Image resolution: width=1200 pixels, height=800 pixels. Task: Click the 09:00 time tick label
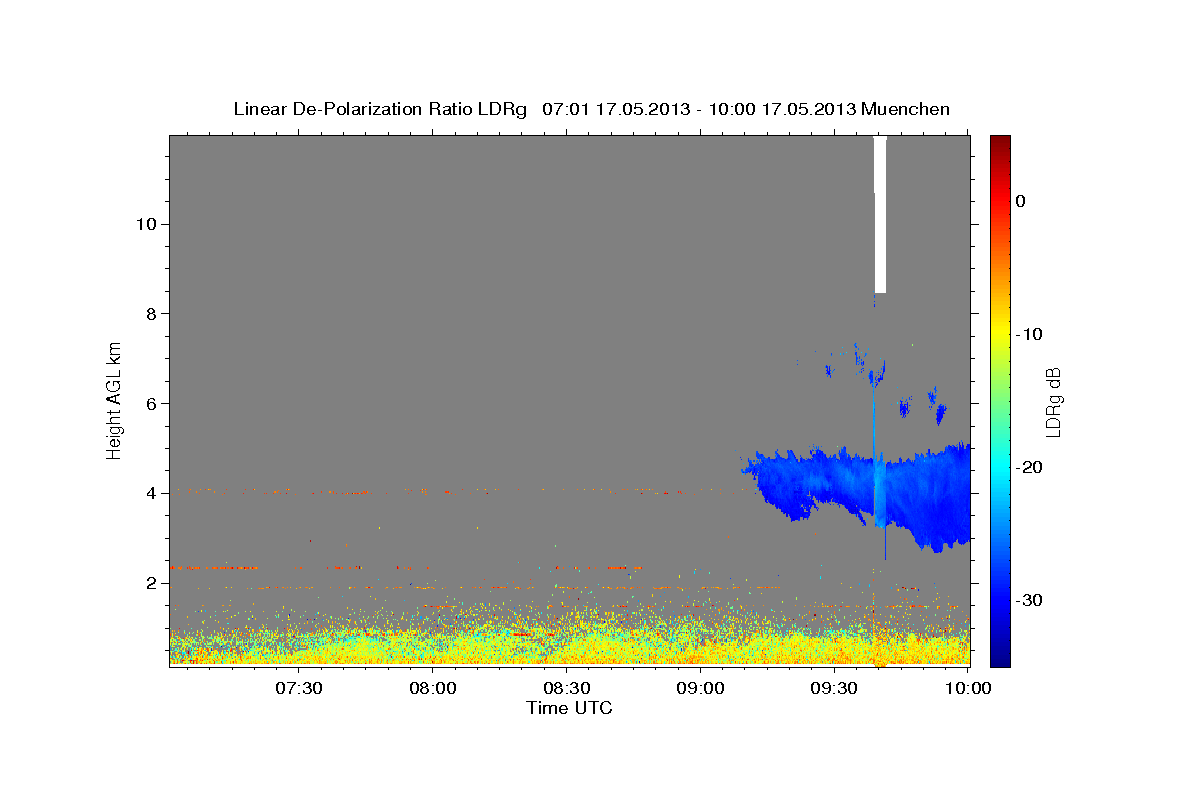point(700,688)
